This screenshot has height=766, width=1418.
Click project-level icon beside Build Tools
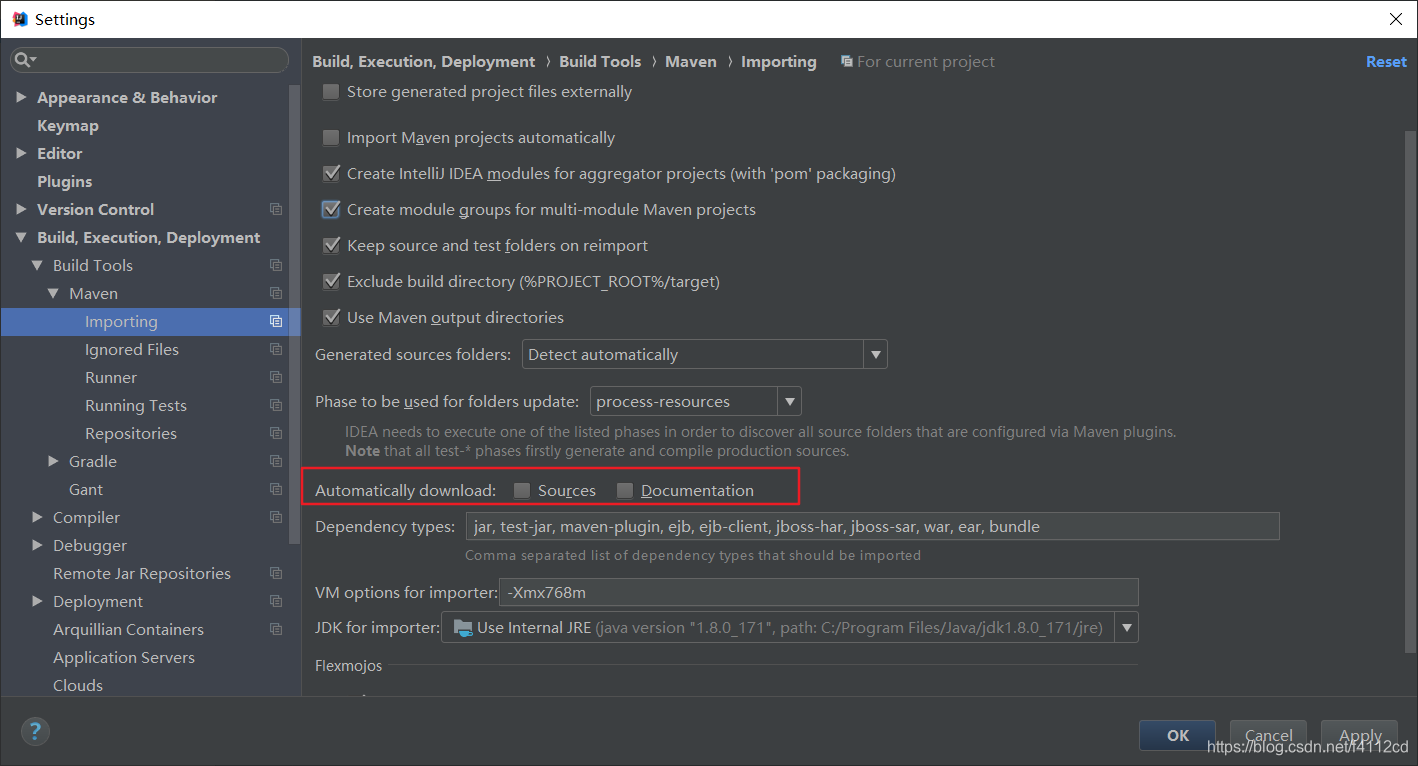pos(276,266)
